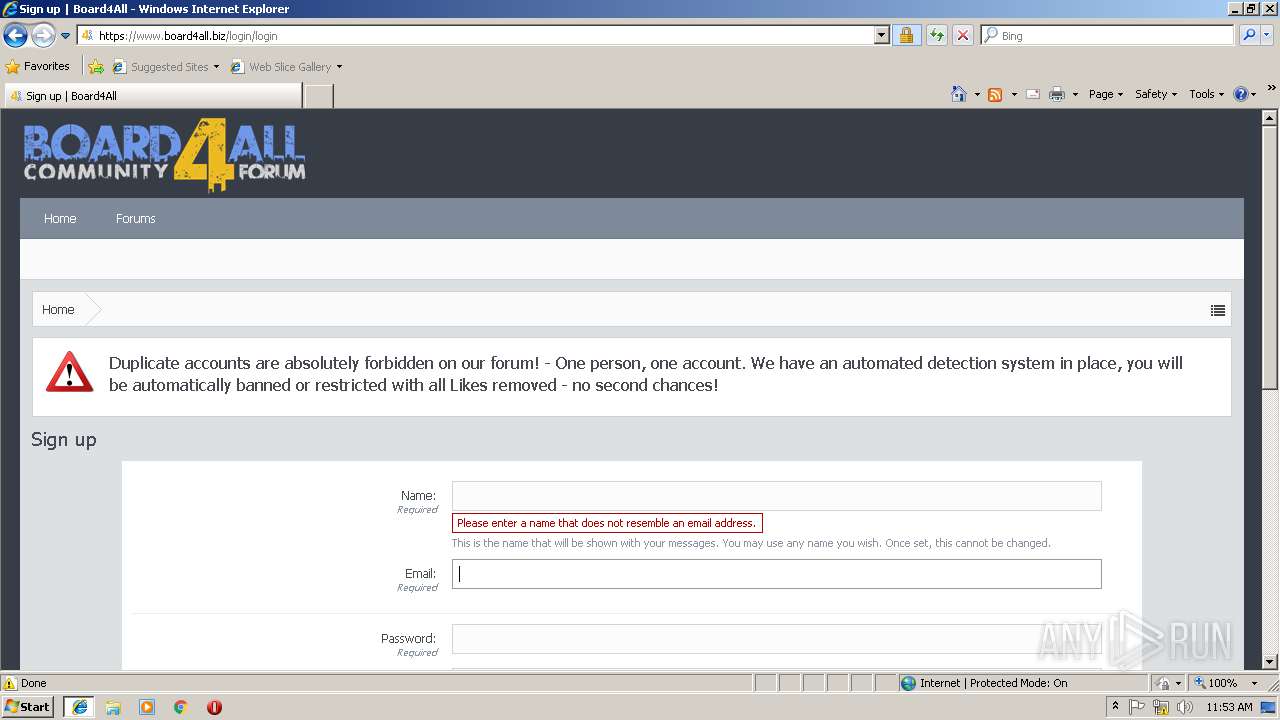Click Internet Protected Mode status

coord(985,683)
